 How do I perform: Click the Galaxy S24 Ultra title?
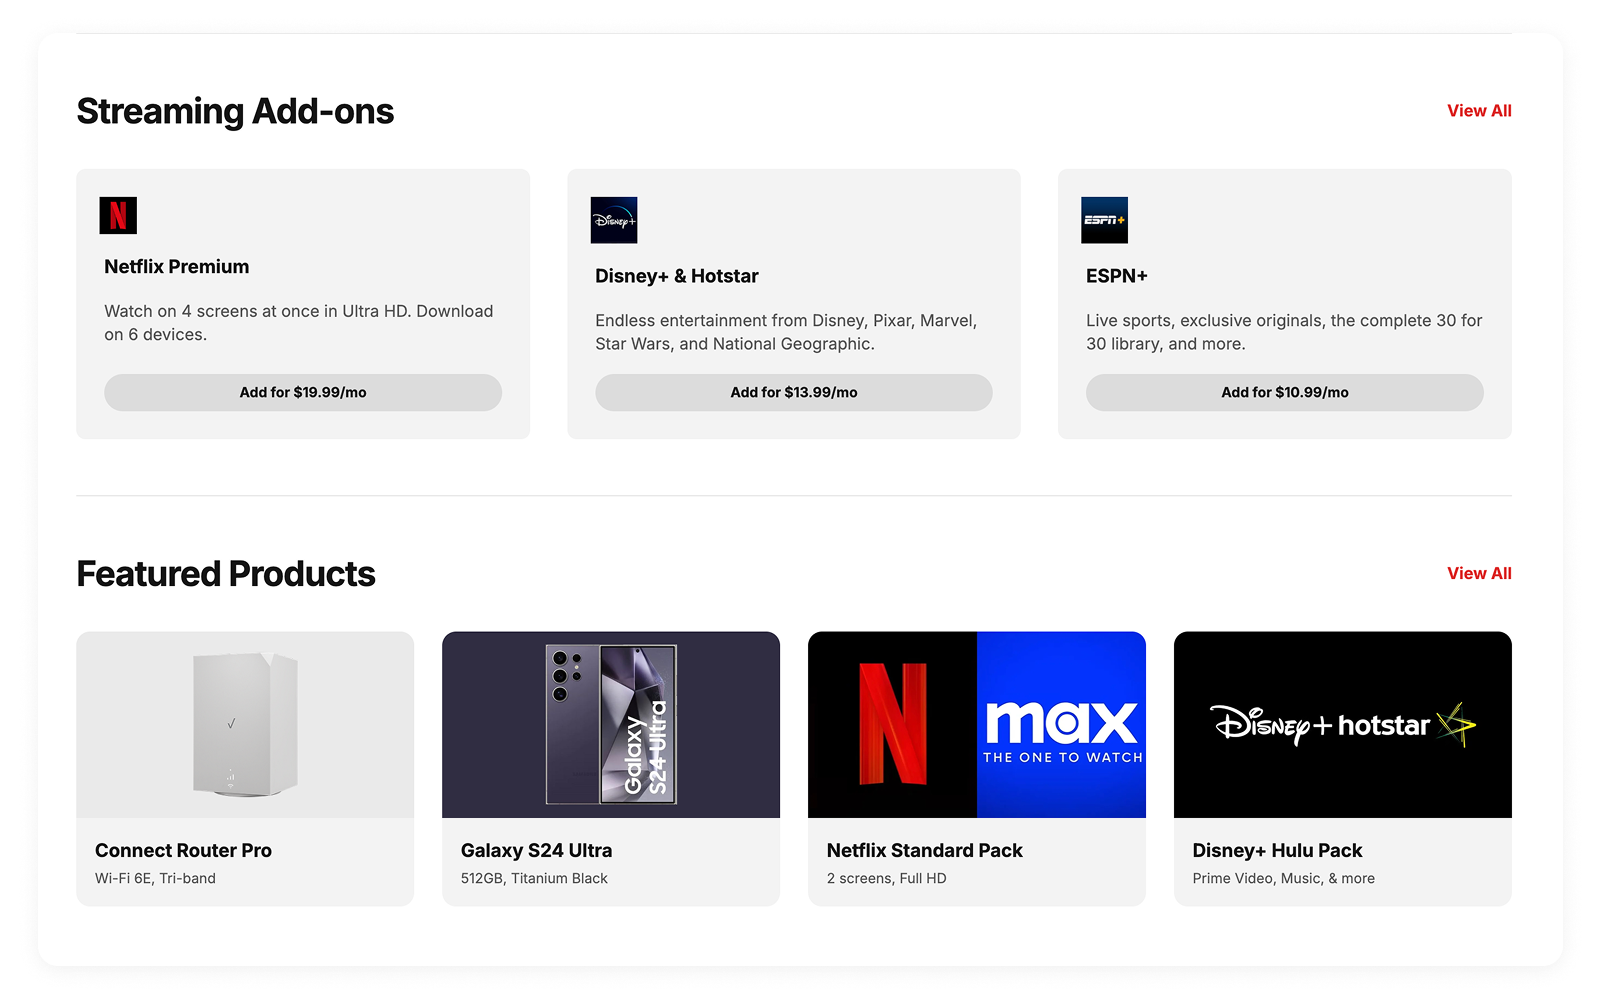(x=536, y=851)
